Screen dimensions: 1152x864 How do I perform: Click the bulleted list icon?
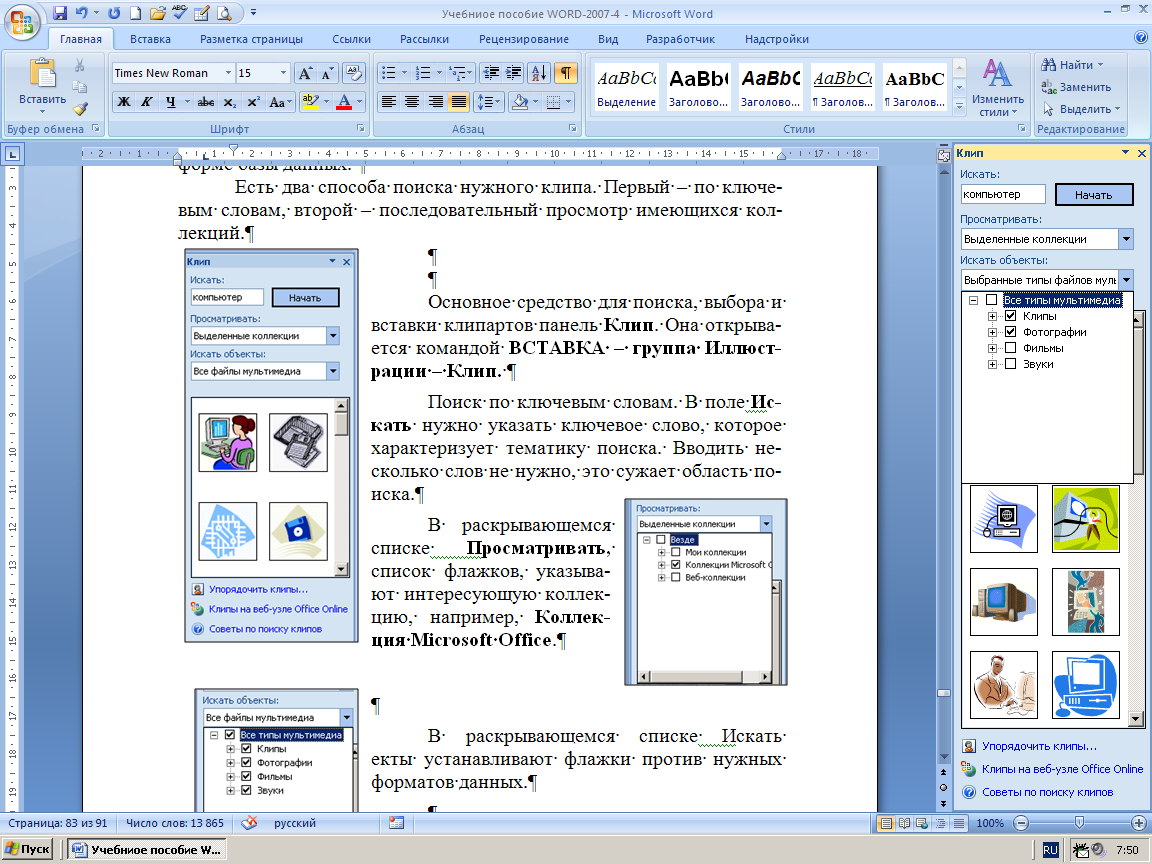click(388, 73)
